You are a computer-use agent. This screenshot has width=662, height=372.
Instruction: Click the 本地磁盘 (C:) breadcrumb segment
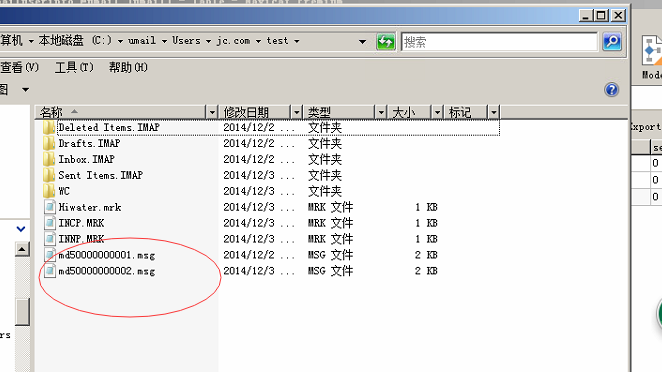tap(75, 41)
